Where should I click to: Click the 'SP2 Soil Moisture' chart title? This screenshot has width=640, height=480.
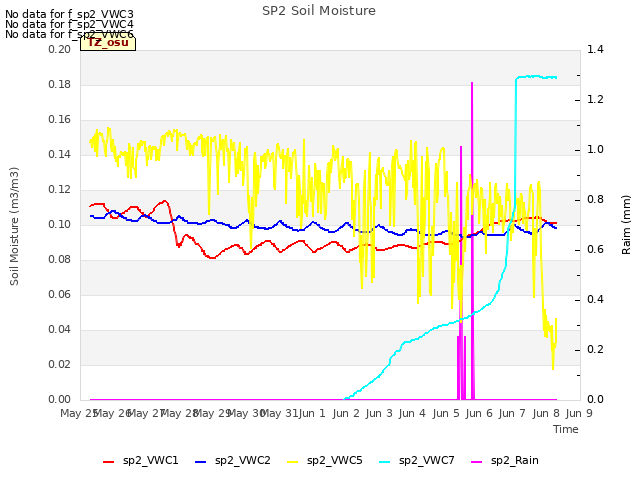click(319, 11)
